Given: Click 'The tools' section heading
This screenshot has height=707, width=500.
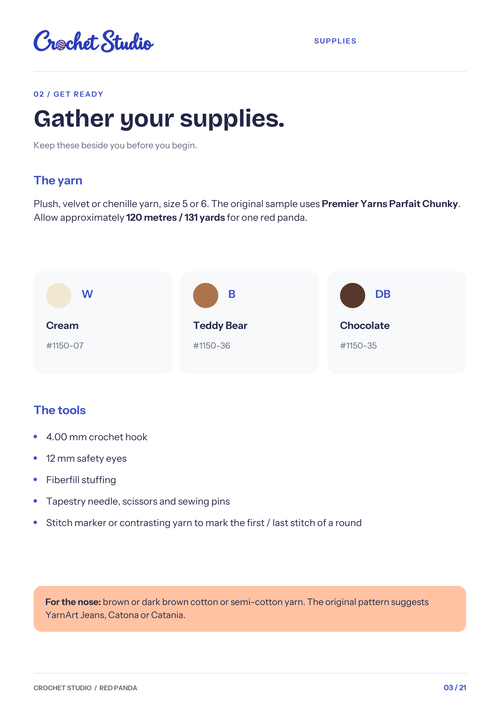Looking at the screenshot, I should 60,410.
